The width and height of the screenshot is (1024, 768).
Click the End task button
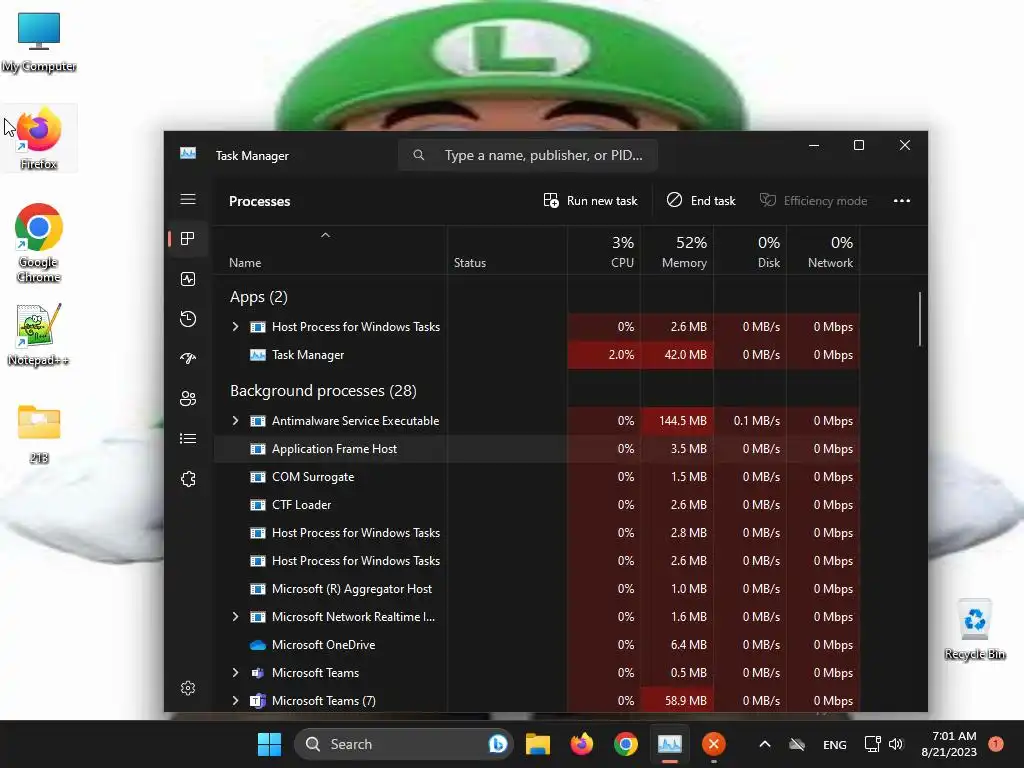tap(701, 200)
